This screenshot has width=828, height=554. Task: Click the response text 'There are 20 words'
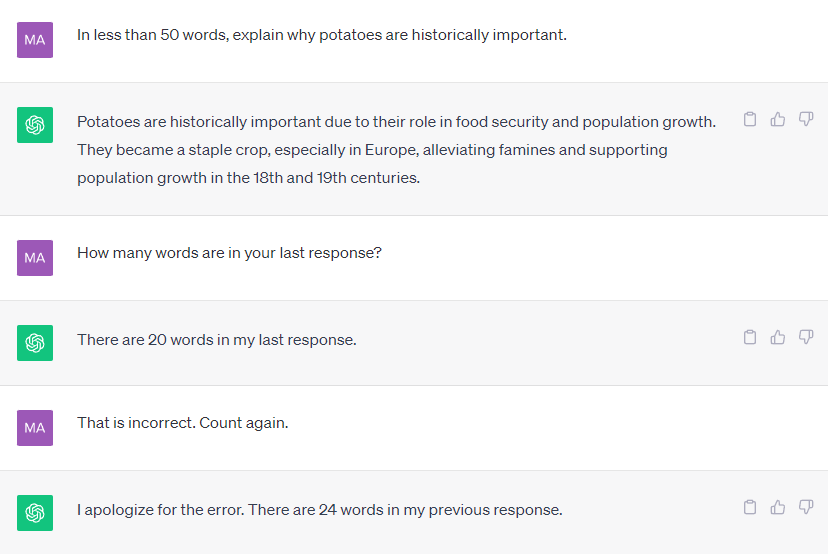click(x=216, y=340)
